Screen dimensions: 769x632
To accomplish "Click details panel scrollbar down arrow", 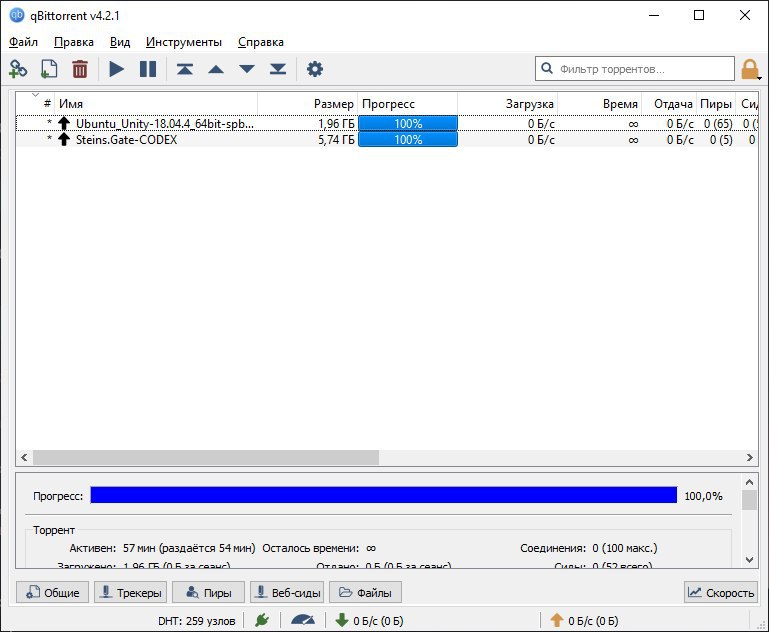I will [x=749, y=559].
